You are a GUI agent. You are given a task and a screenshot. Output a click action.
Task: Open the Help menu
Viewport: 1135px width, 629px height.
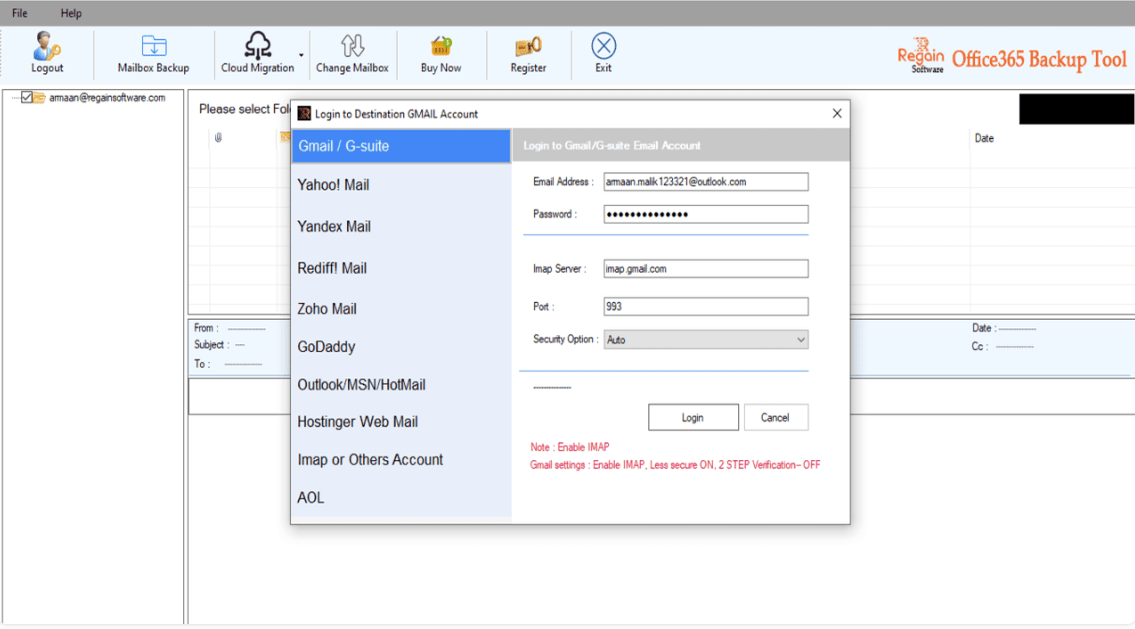point(71,13)
